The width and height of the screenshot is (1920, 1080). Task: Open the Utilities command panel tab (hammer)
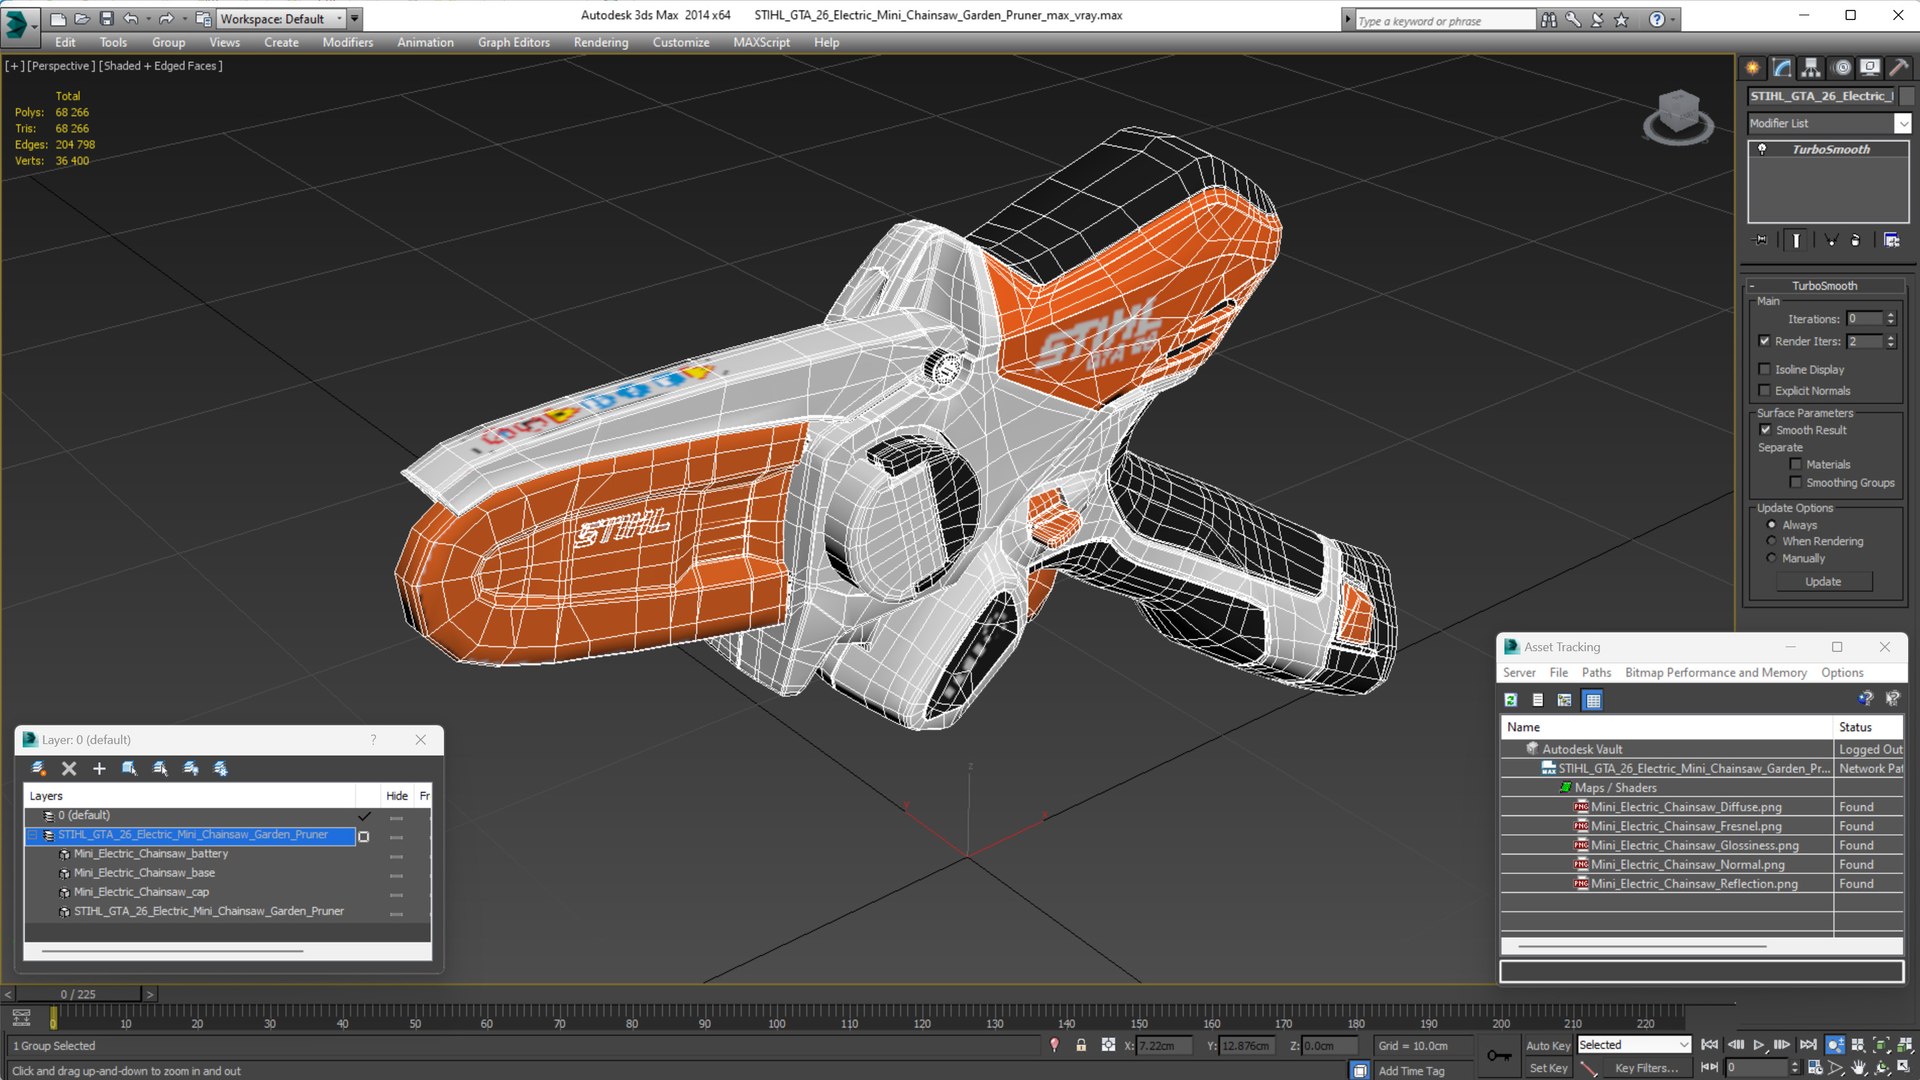pyautogui.click(x=1898, y=68)
